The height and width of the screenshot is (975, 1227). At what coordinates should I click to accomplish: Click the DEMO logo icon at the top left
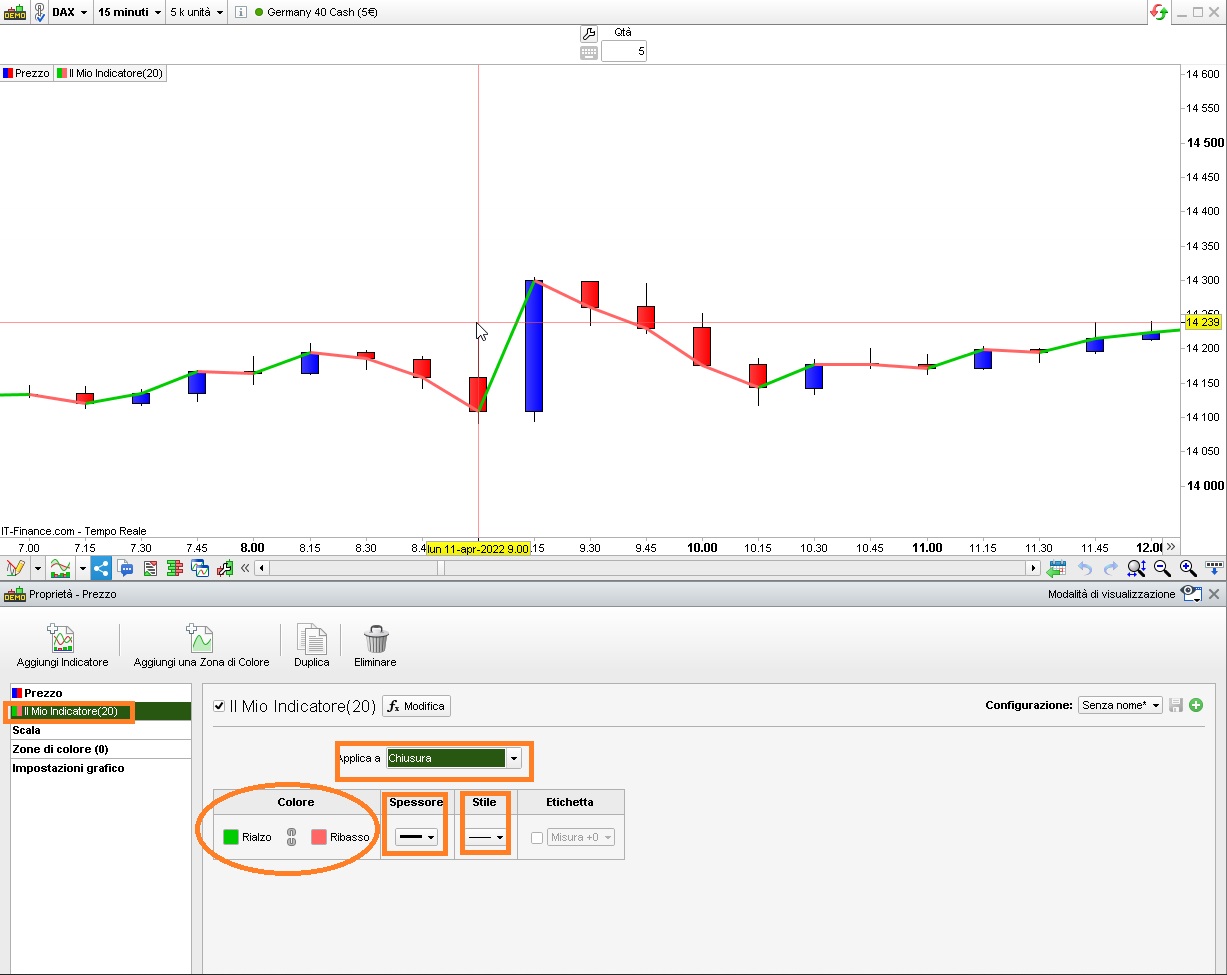15,12
